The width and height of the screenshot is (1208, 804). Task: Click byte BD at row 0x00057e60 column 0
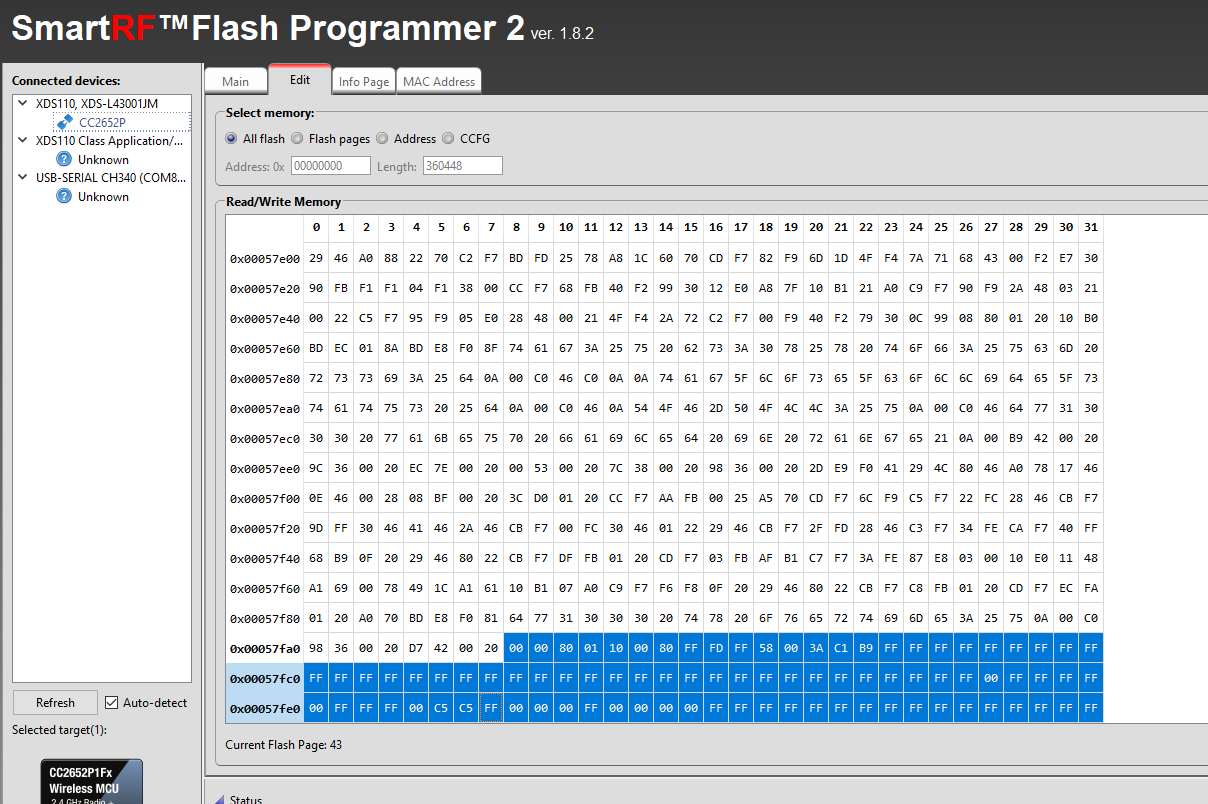316,348
